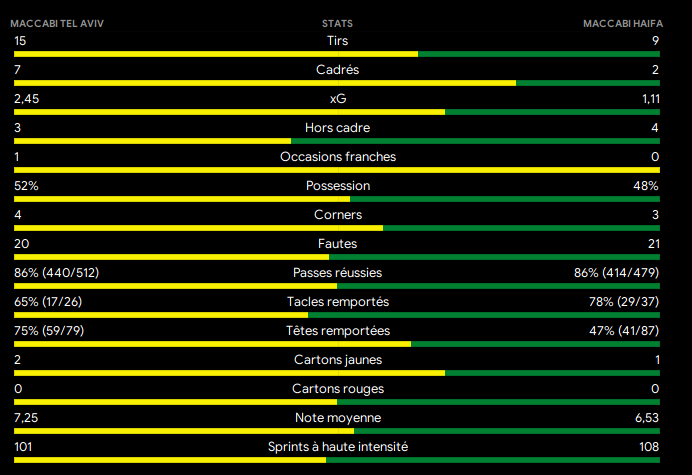Select the Passes réussies label

point(337,273)
